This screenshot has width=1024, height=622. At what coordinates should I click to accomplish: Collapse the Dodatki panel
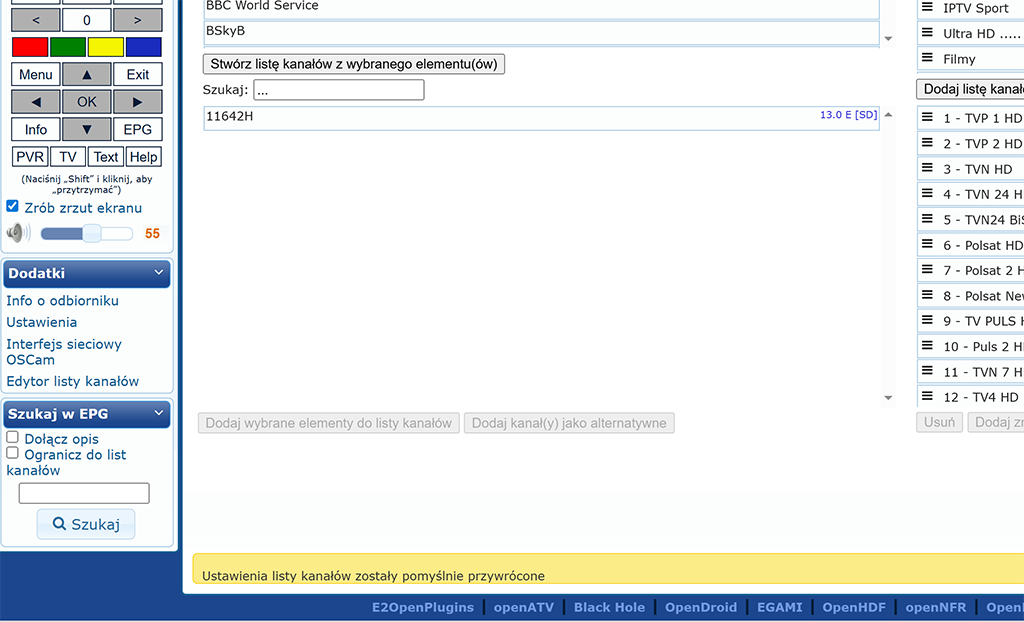point(158,273)
